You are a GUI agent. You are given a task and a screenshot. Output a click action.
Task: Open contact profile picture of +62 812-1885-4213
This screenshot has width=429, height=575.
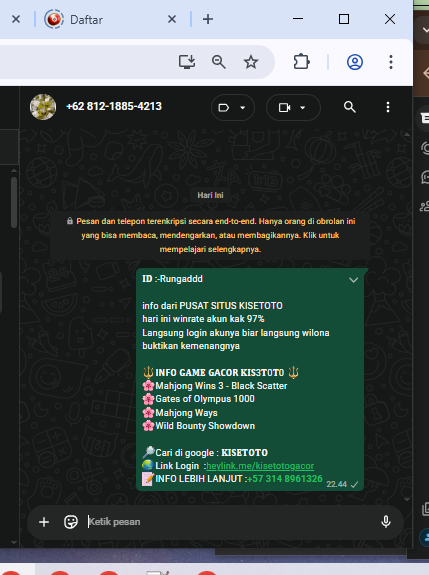[43, 107]
